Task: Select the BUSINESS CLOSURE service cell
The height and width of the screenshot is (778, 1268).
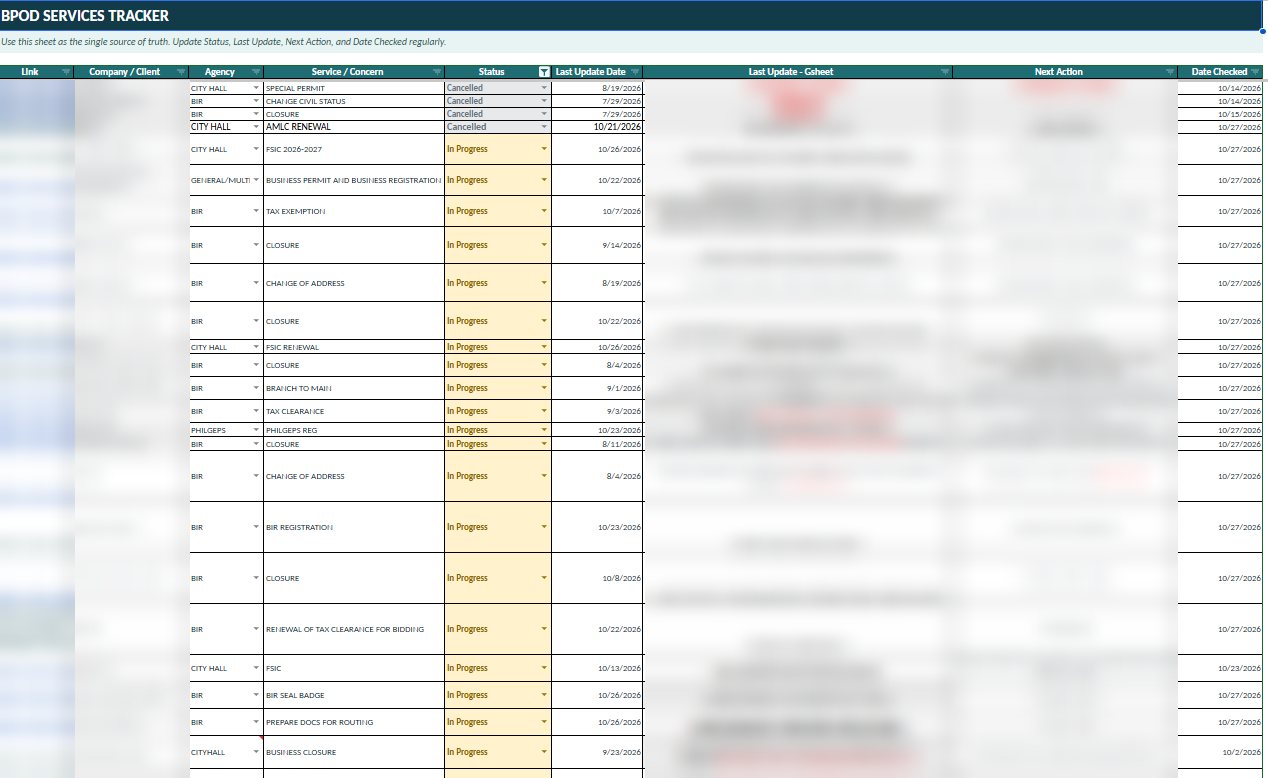Action: pyautogui.click(x=354, y=752)
